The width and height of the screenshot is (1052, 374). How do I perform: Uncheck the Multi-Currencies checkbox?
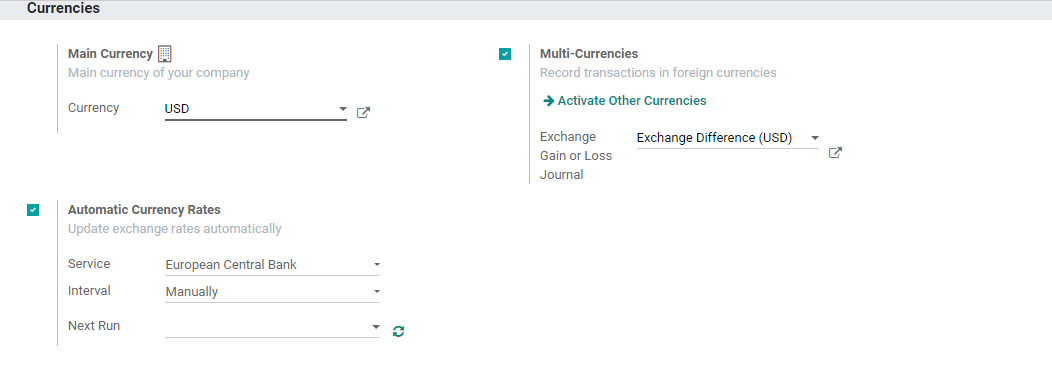(x=505, y=54)
